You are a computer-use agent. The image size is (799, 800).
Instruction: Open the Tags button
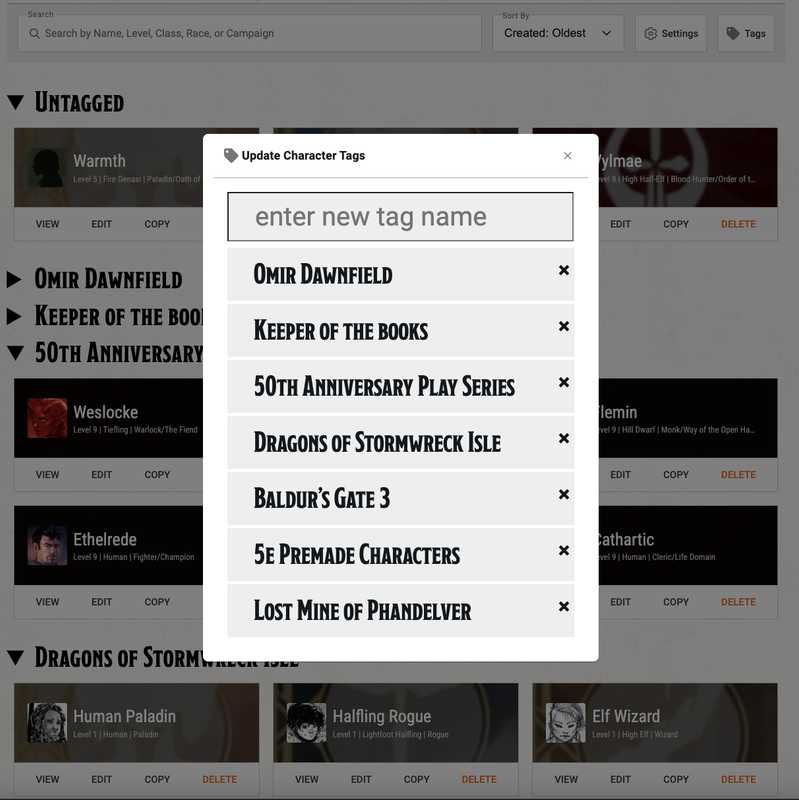tap(745, 33)
